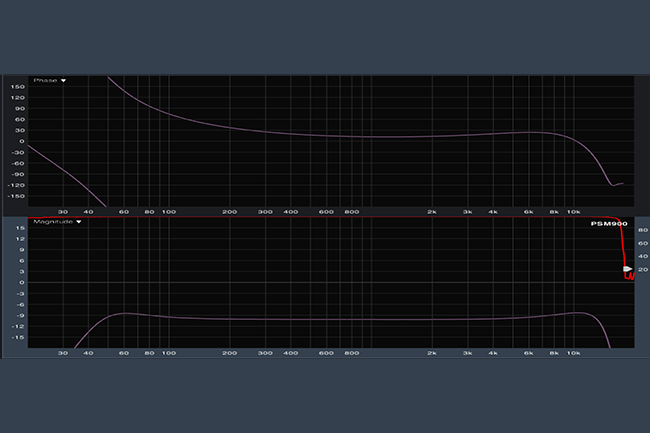Click the 10k label on Magnitude frequency axis

point(574,353)
